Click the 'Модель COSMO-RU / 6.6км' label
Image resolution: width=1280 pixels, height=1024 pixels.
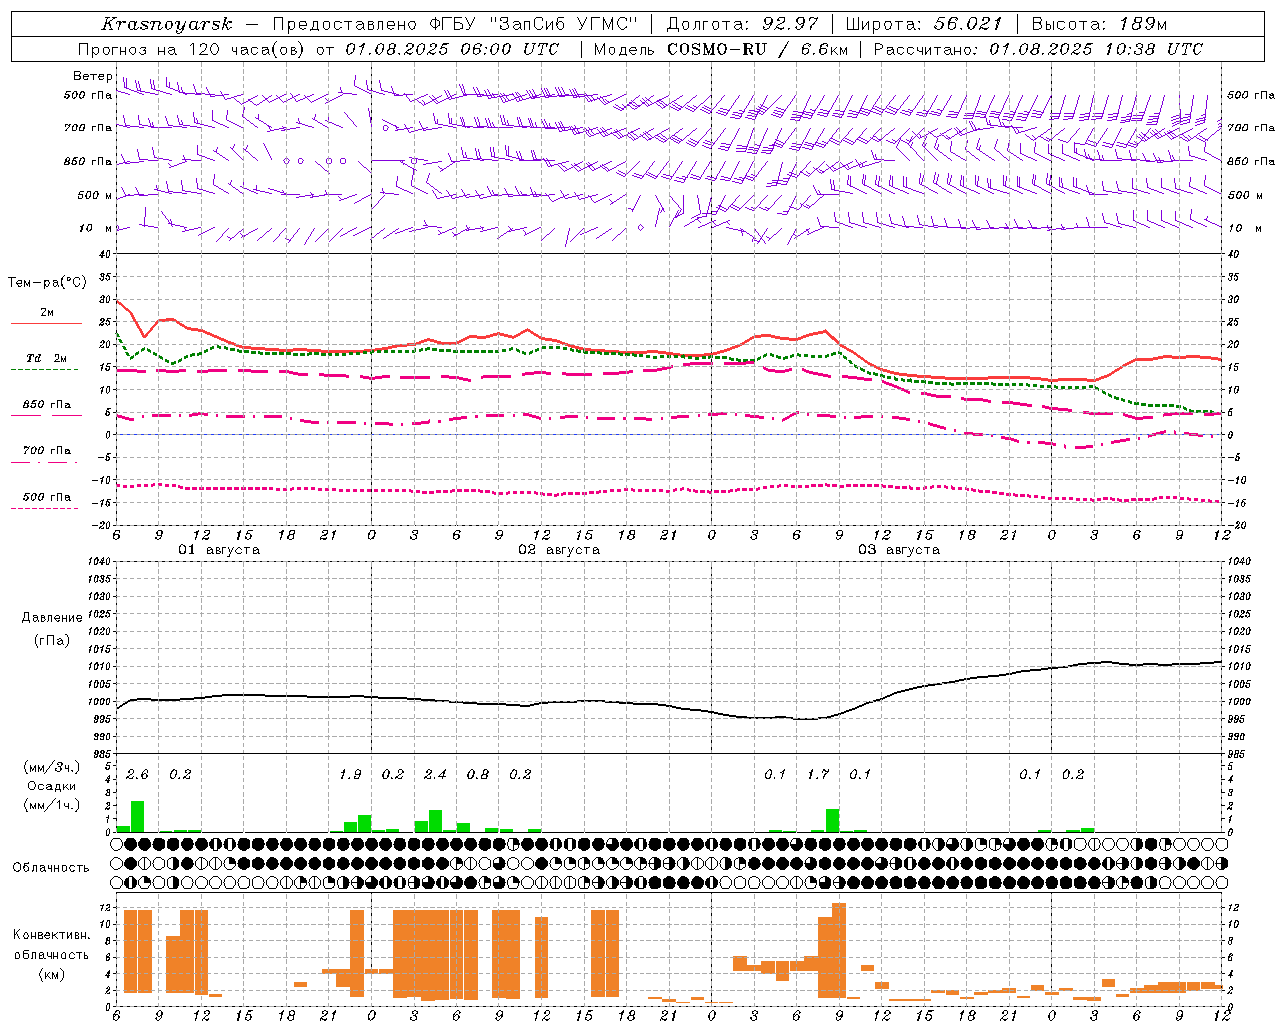pos(721,49)
